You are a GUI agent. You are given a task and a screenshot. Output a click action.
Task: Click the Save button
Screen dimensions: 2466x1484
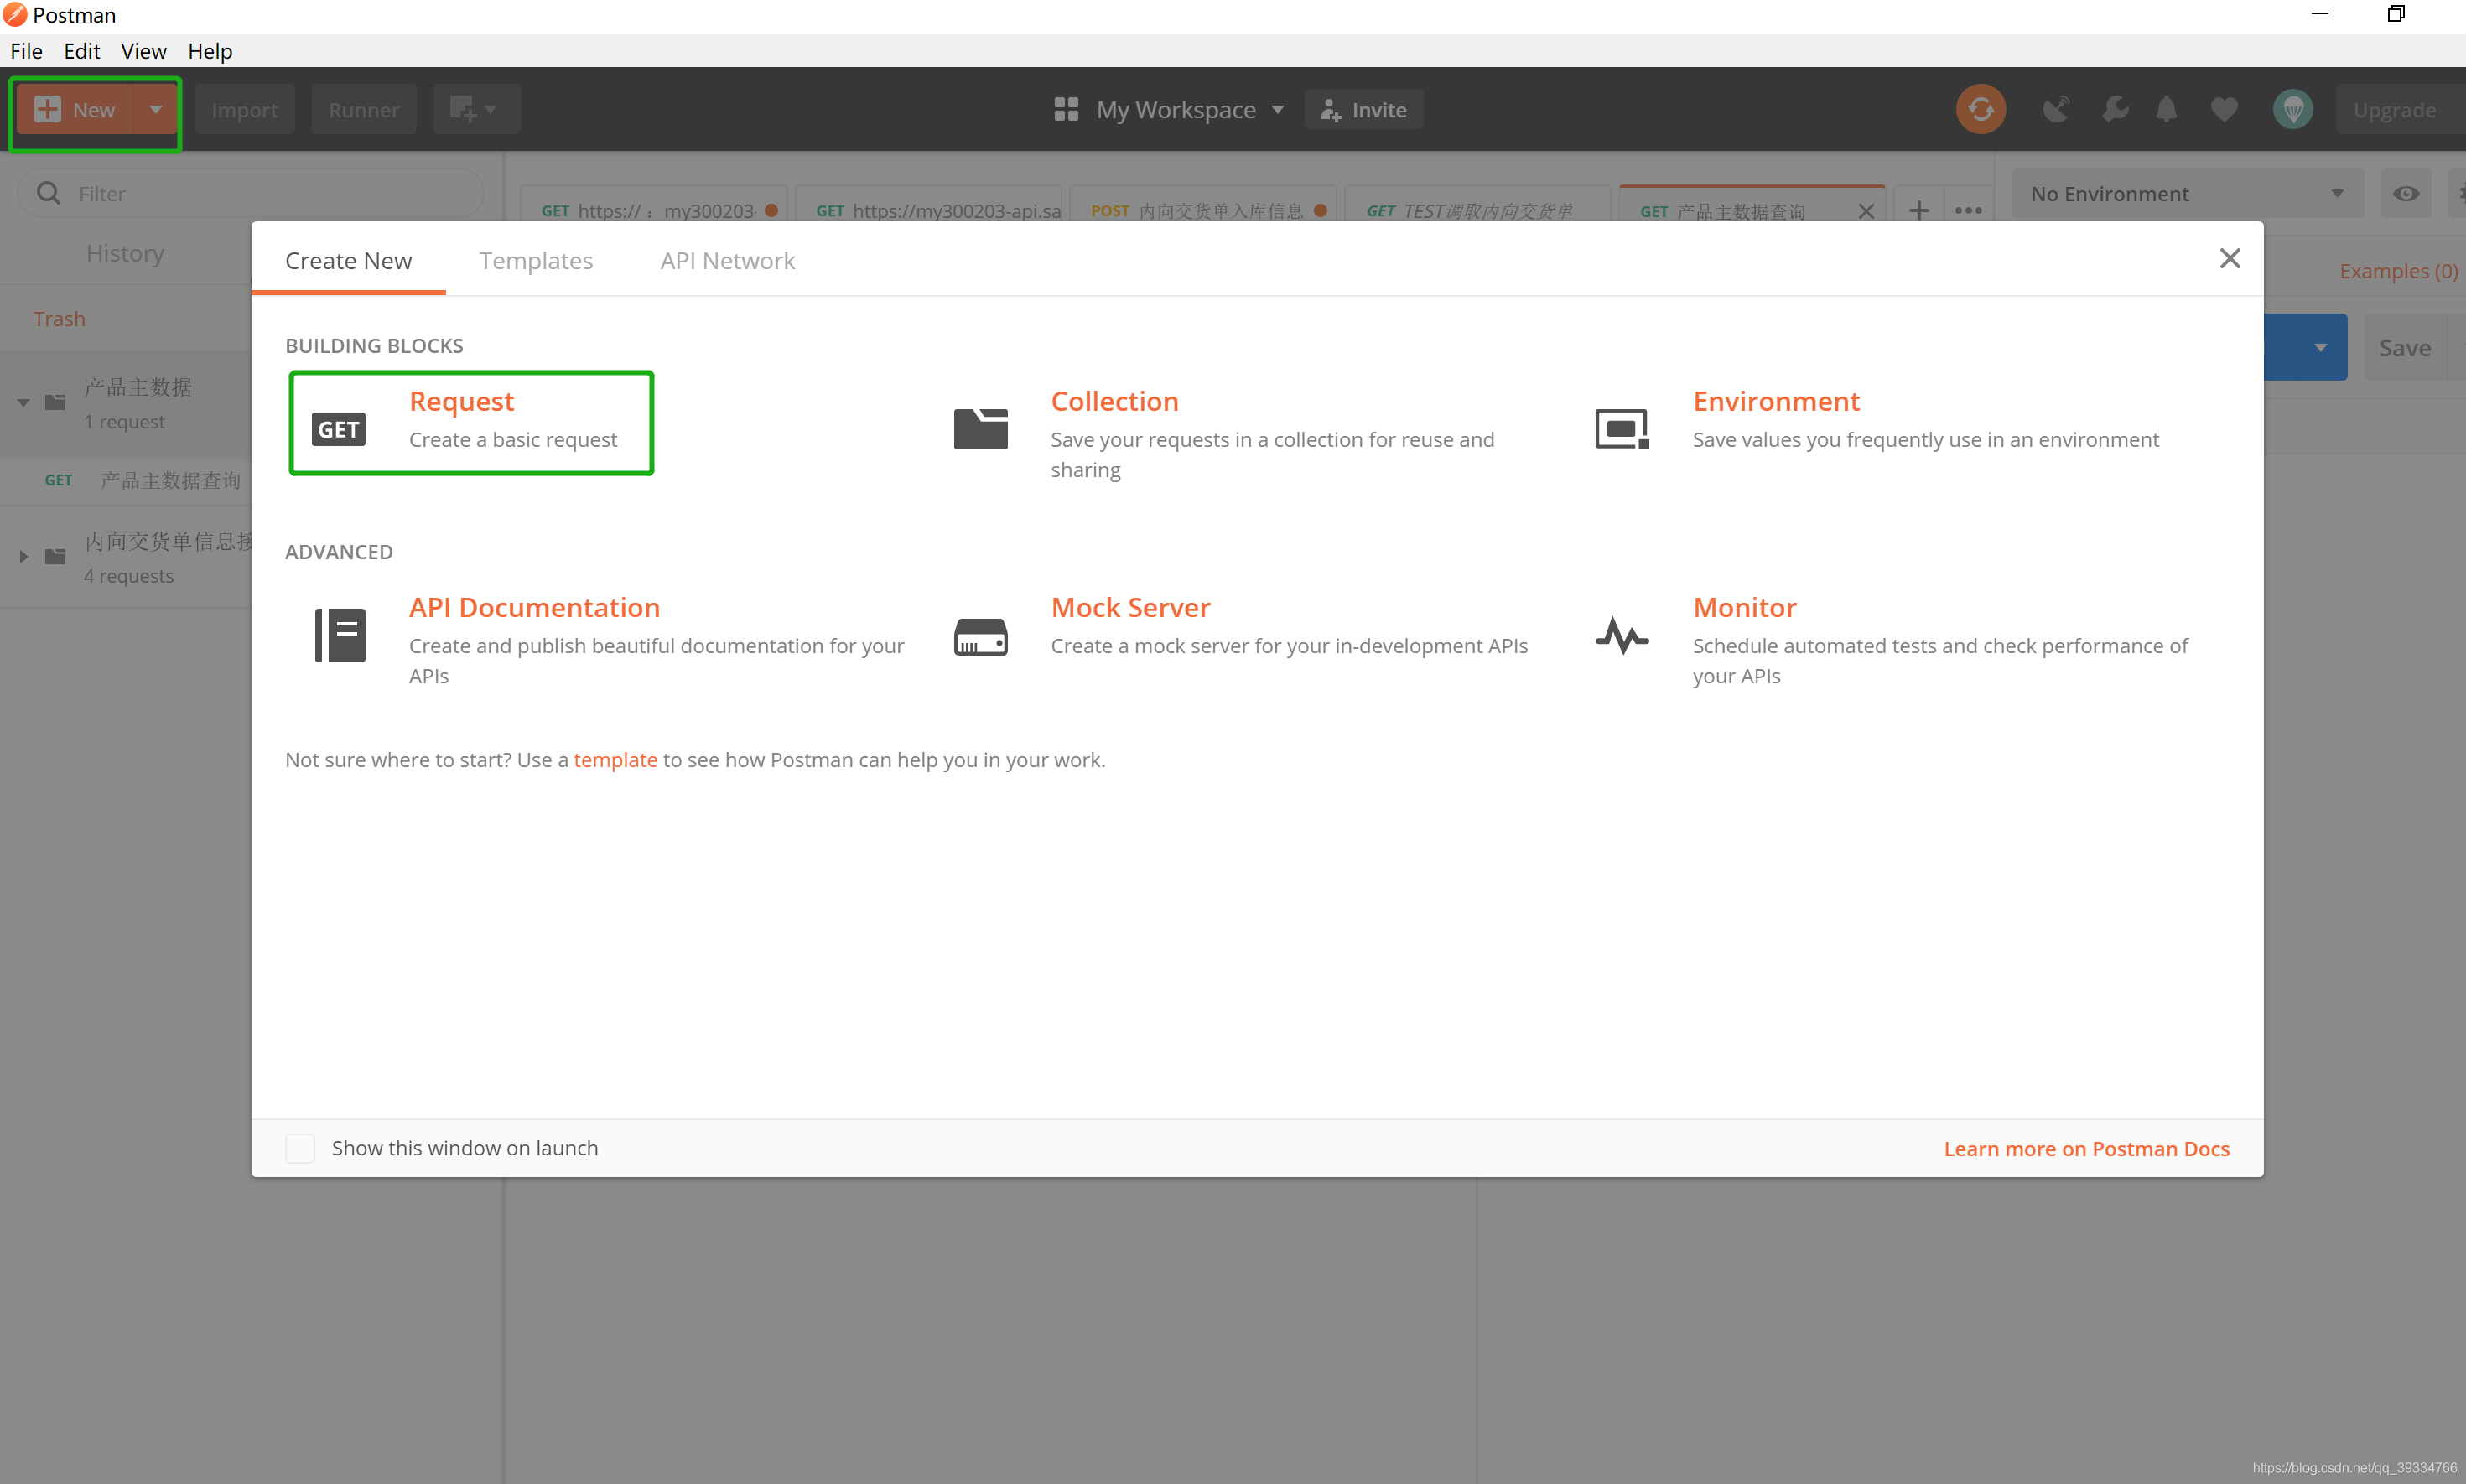[x=2404, y=347]
